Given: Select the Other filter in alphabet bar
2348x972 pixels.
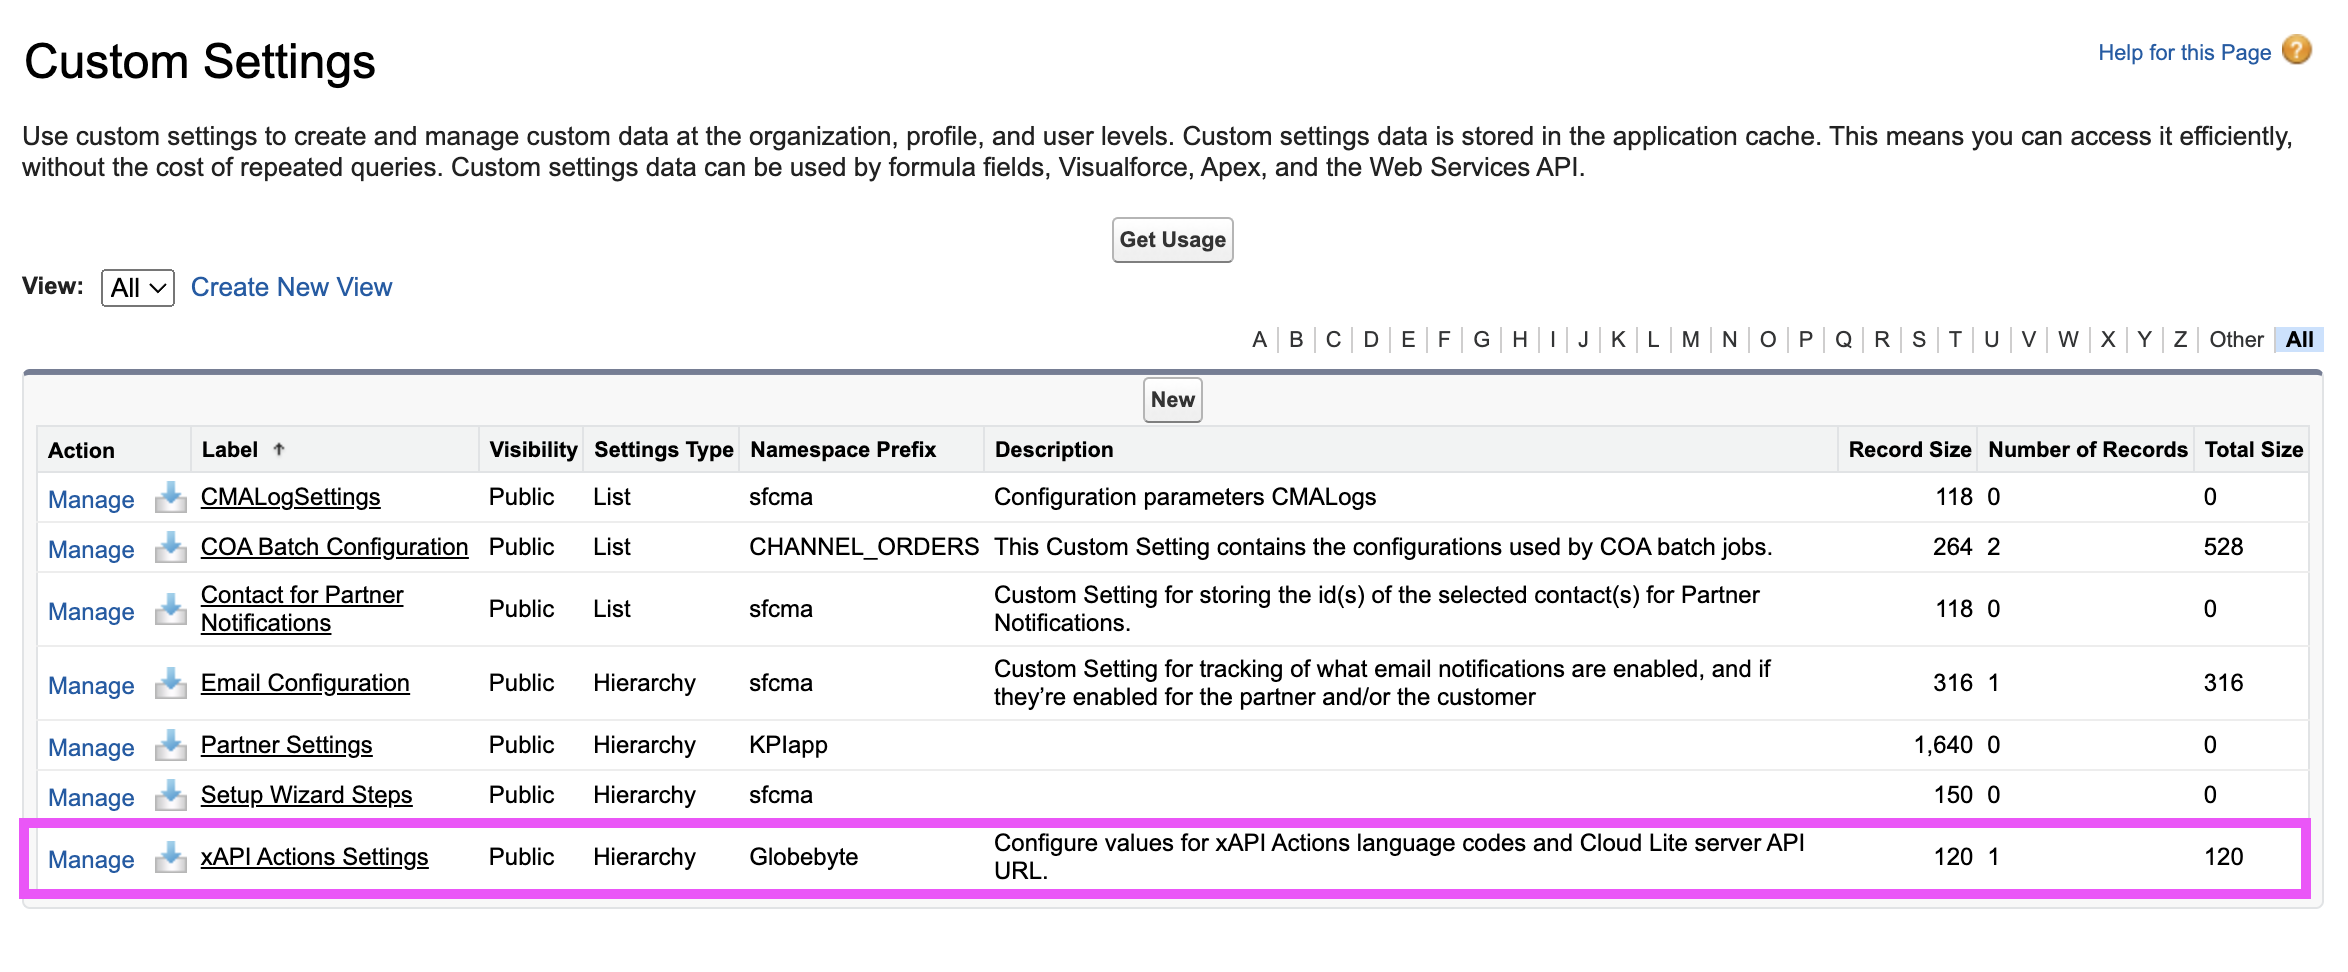Looking at the screenshot, I should coord(2236,340).
